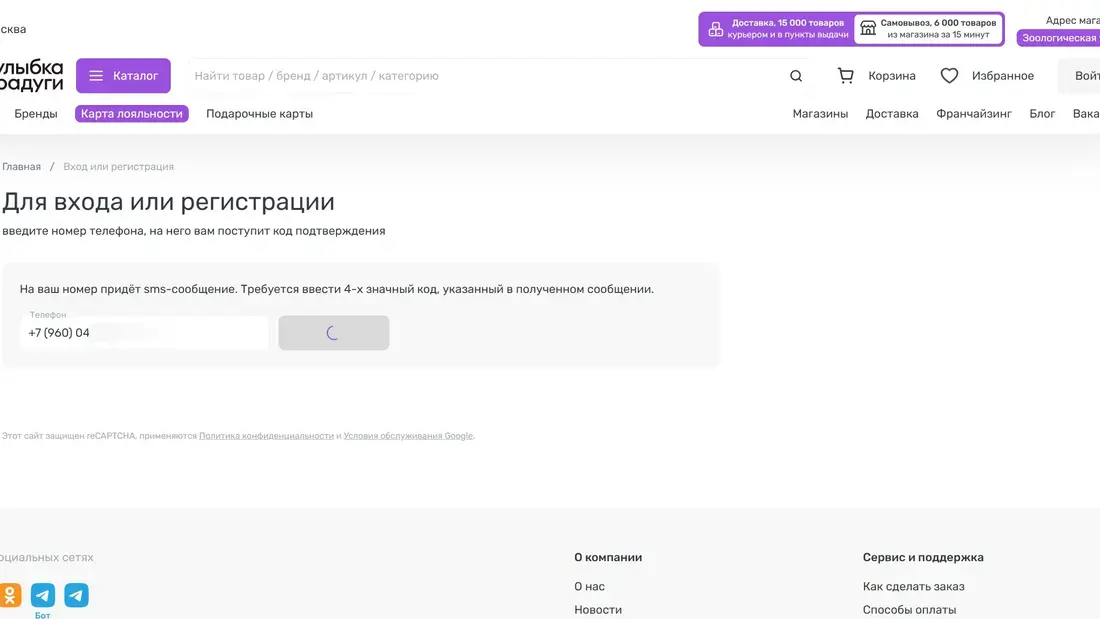This screenshot has height=619, width=1100.
Task: Open the Блог section
Action: click(x=1042, y=113)
